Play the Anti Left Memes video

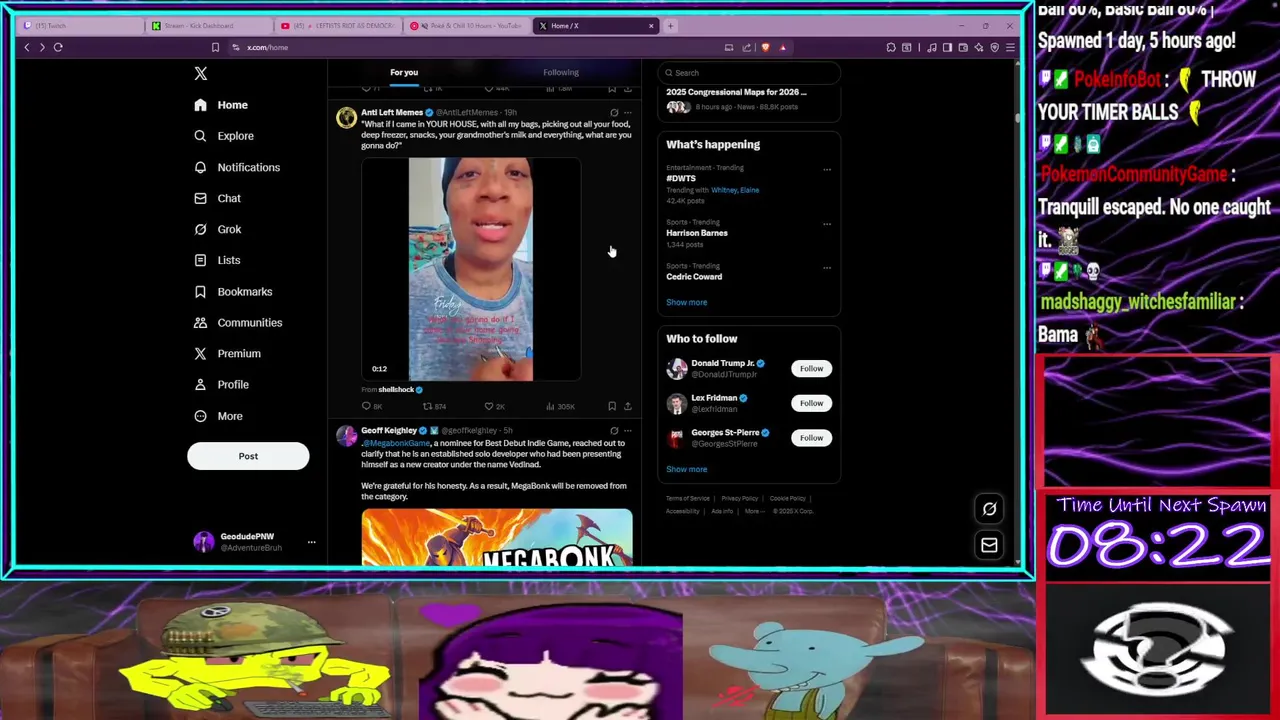(x=471, y=269)
